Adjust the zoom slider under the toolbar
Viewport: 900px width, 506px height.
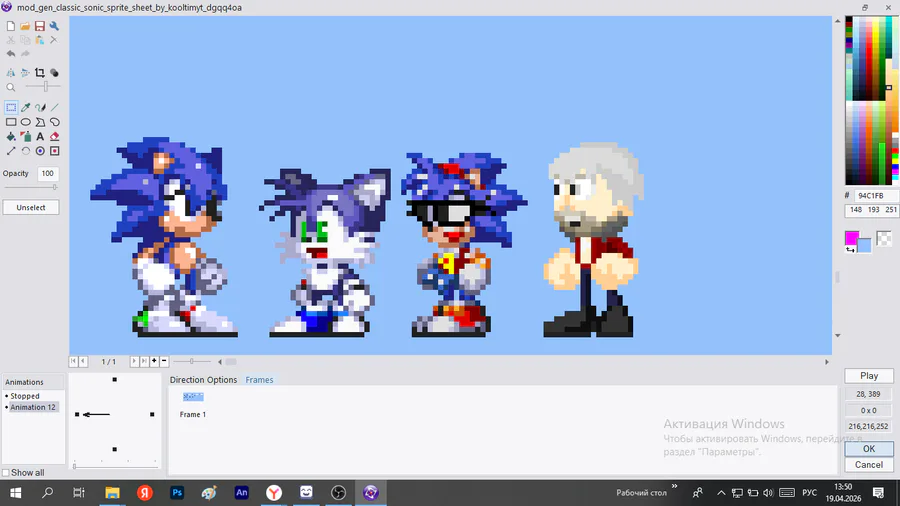[x=44, y=87]
